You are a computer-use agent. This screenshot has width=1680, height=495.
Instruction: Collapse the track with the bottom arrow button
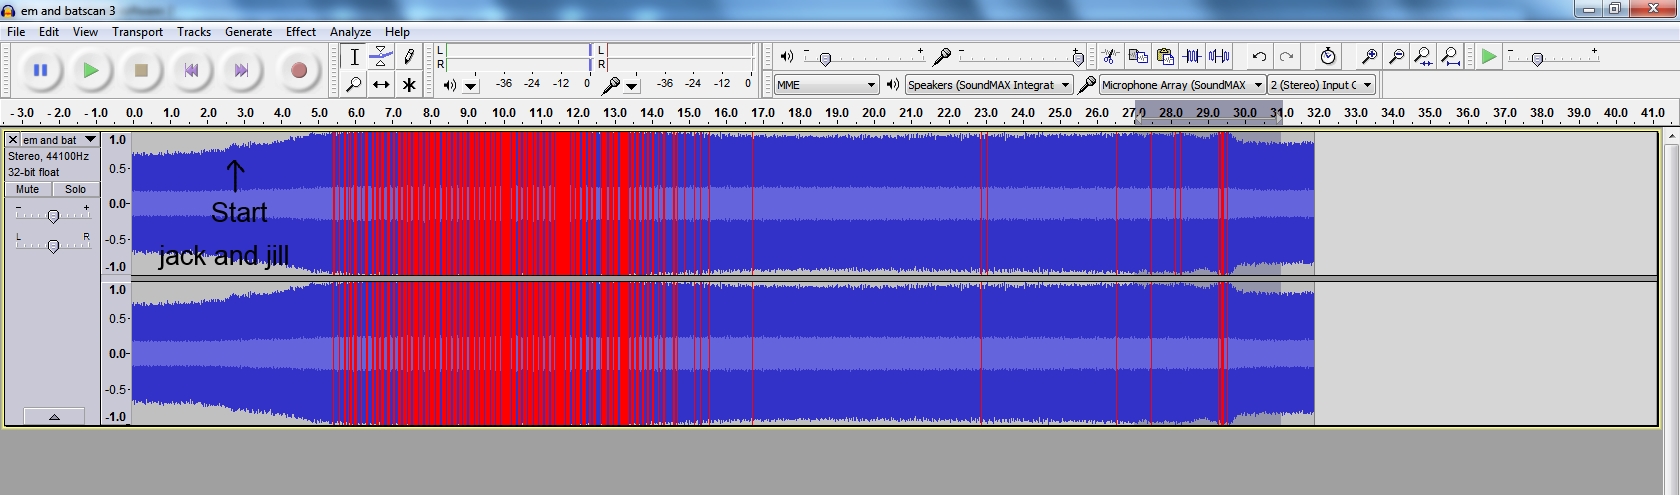pos(53,416)
